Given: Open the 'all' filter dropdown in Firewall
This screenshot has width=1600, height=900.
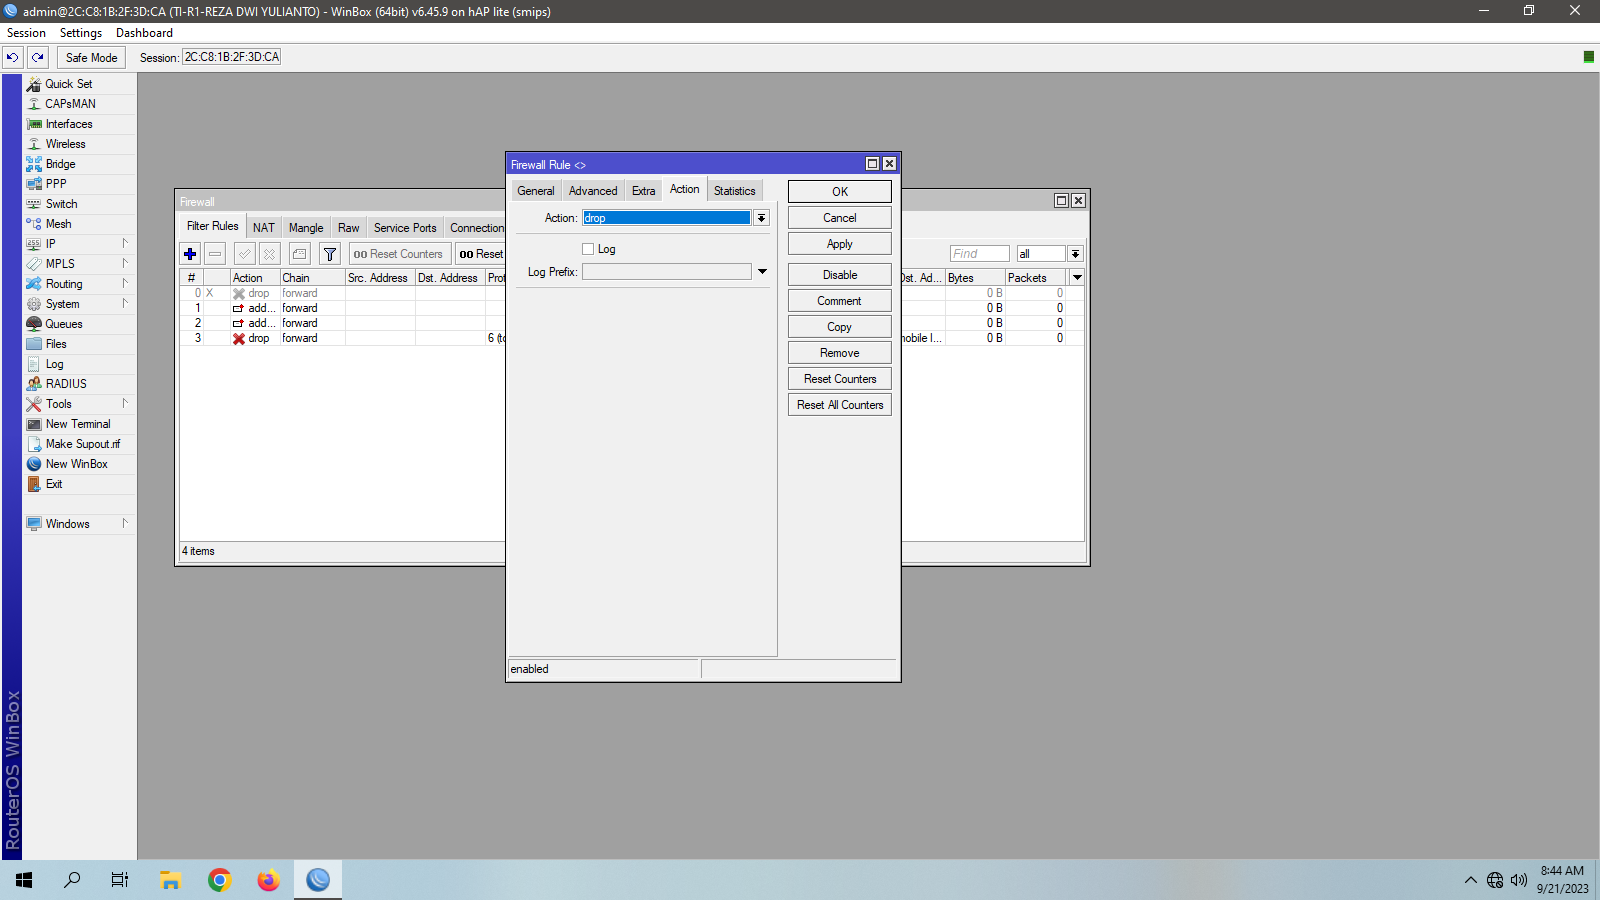Looking at the screenshot, I should [1075, 254].
